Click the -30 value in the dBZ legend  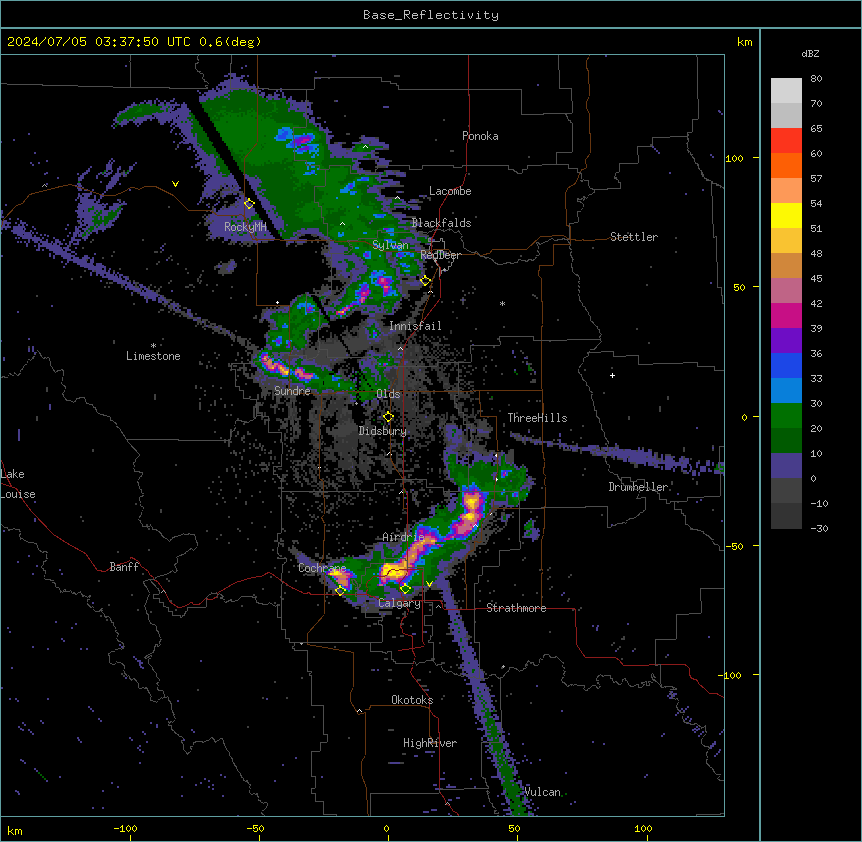coord(819,529)
